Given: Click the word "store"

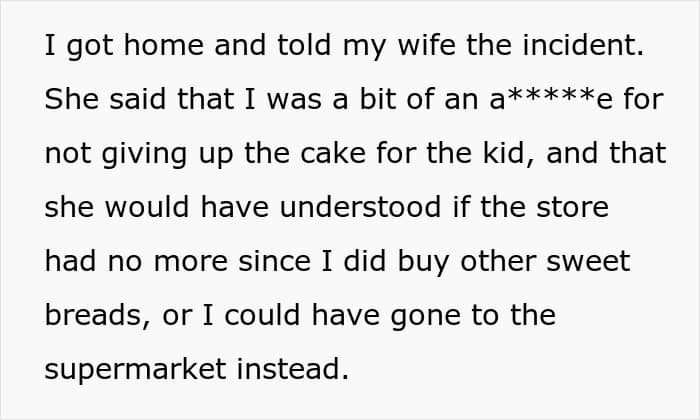Looking at the screenshot, I should point(573,207).
